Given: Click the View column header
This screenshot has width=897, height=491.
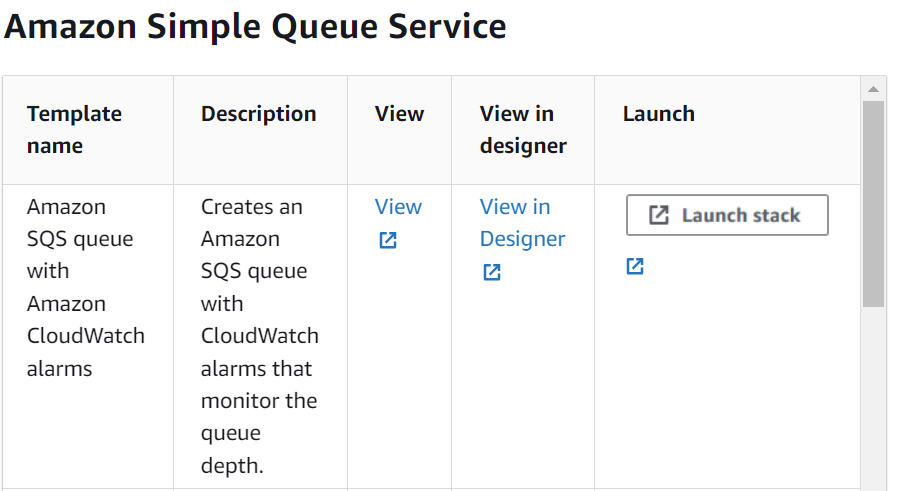Looking at the screenshot, I should 399,114.
